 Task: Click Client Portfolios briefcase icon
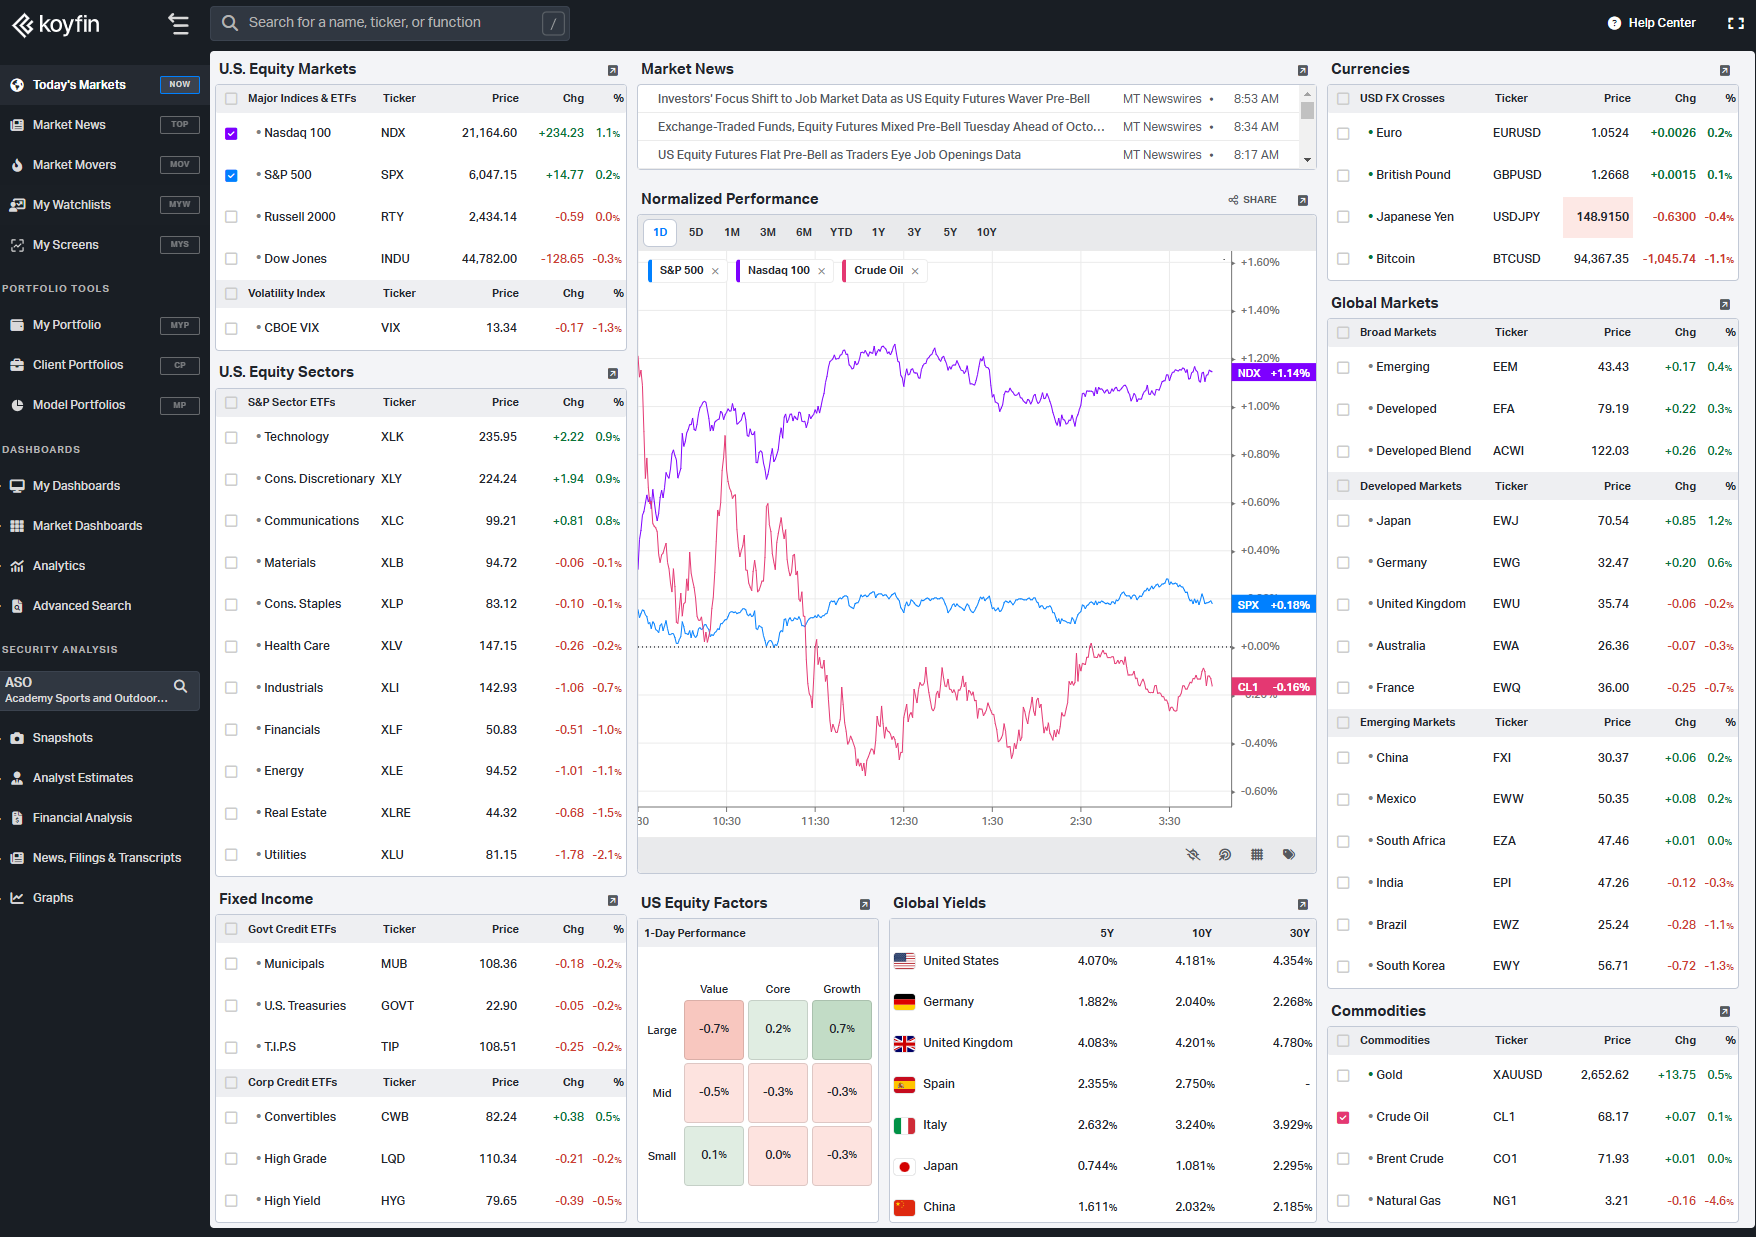coord(17,365)
